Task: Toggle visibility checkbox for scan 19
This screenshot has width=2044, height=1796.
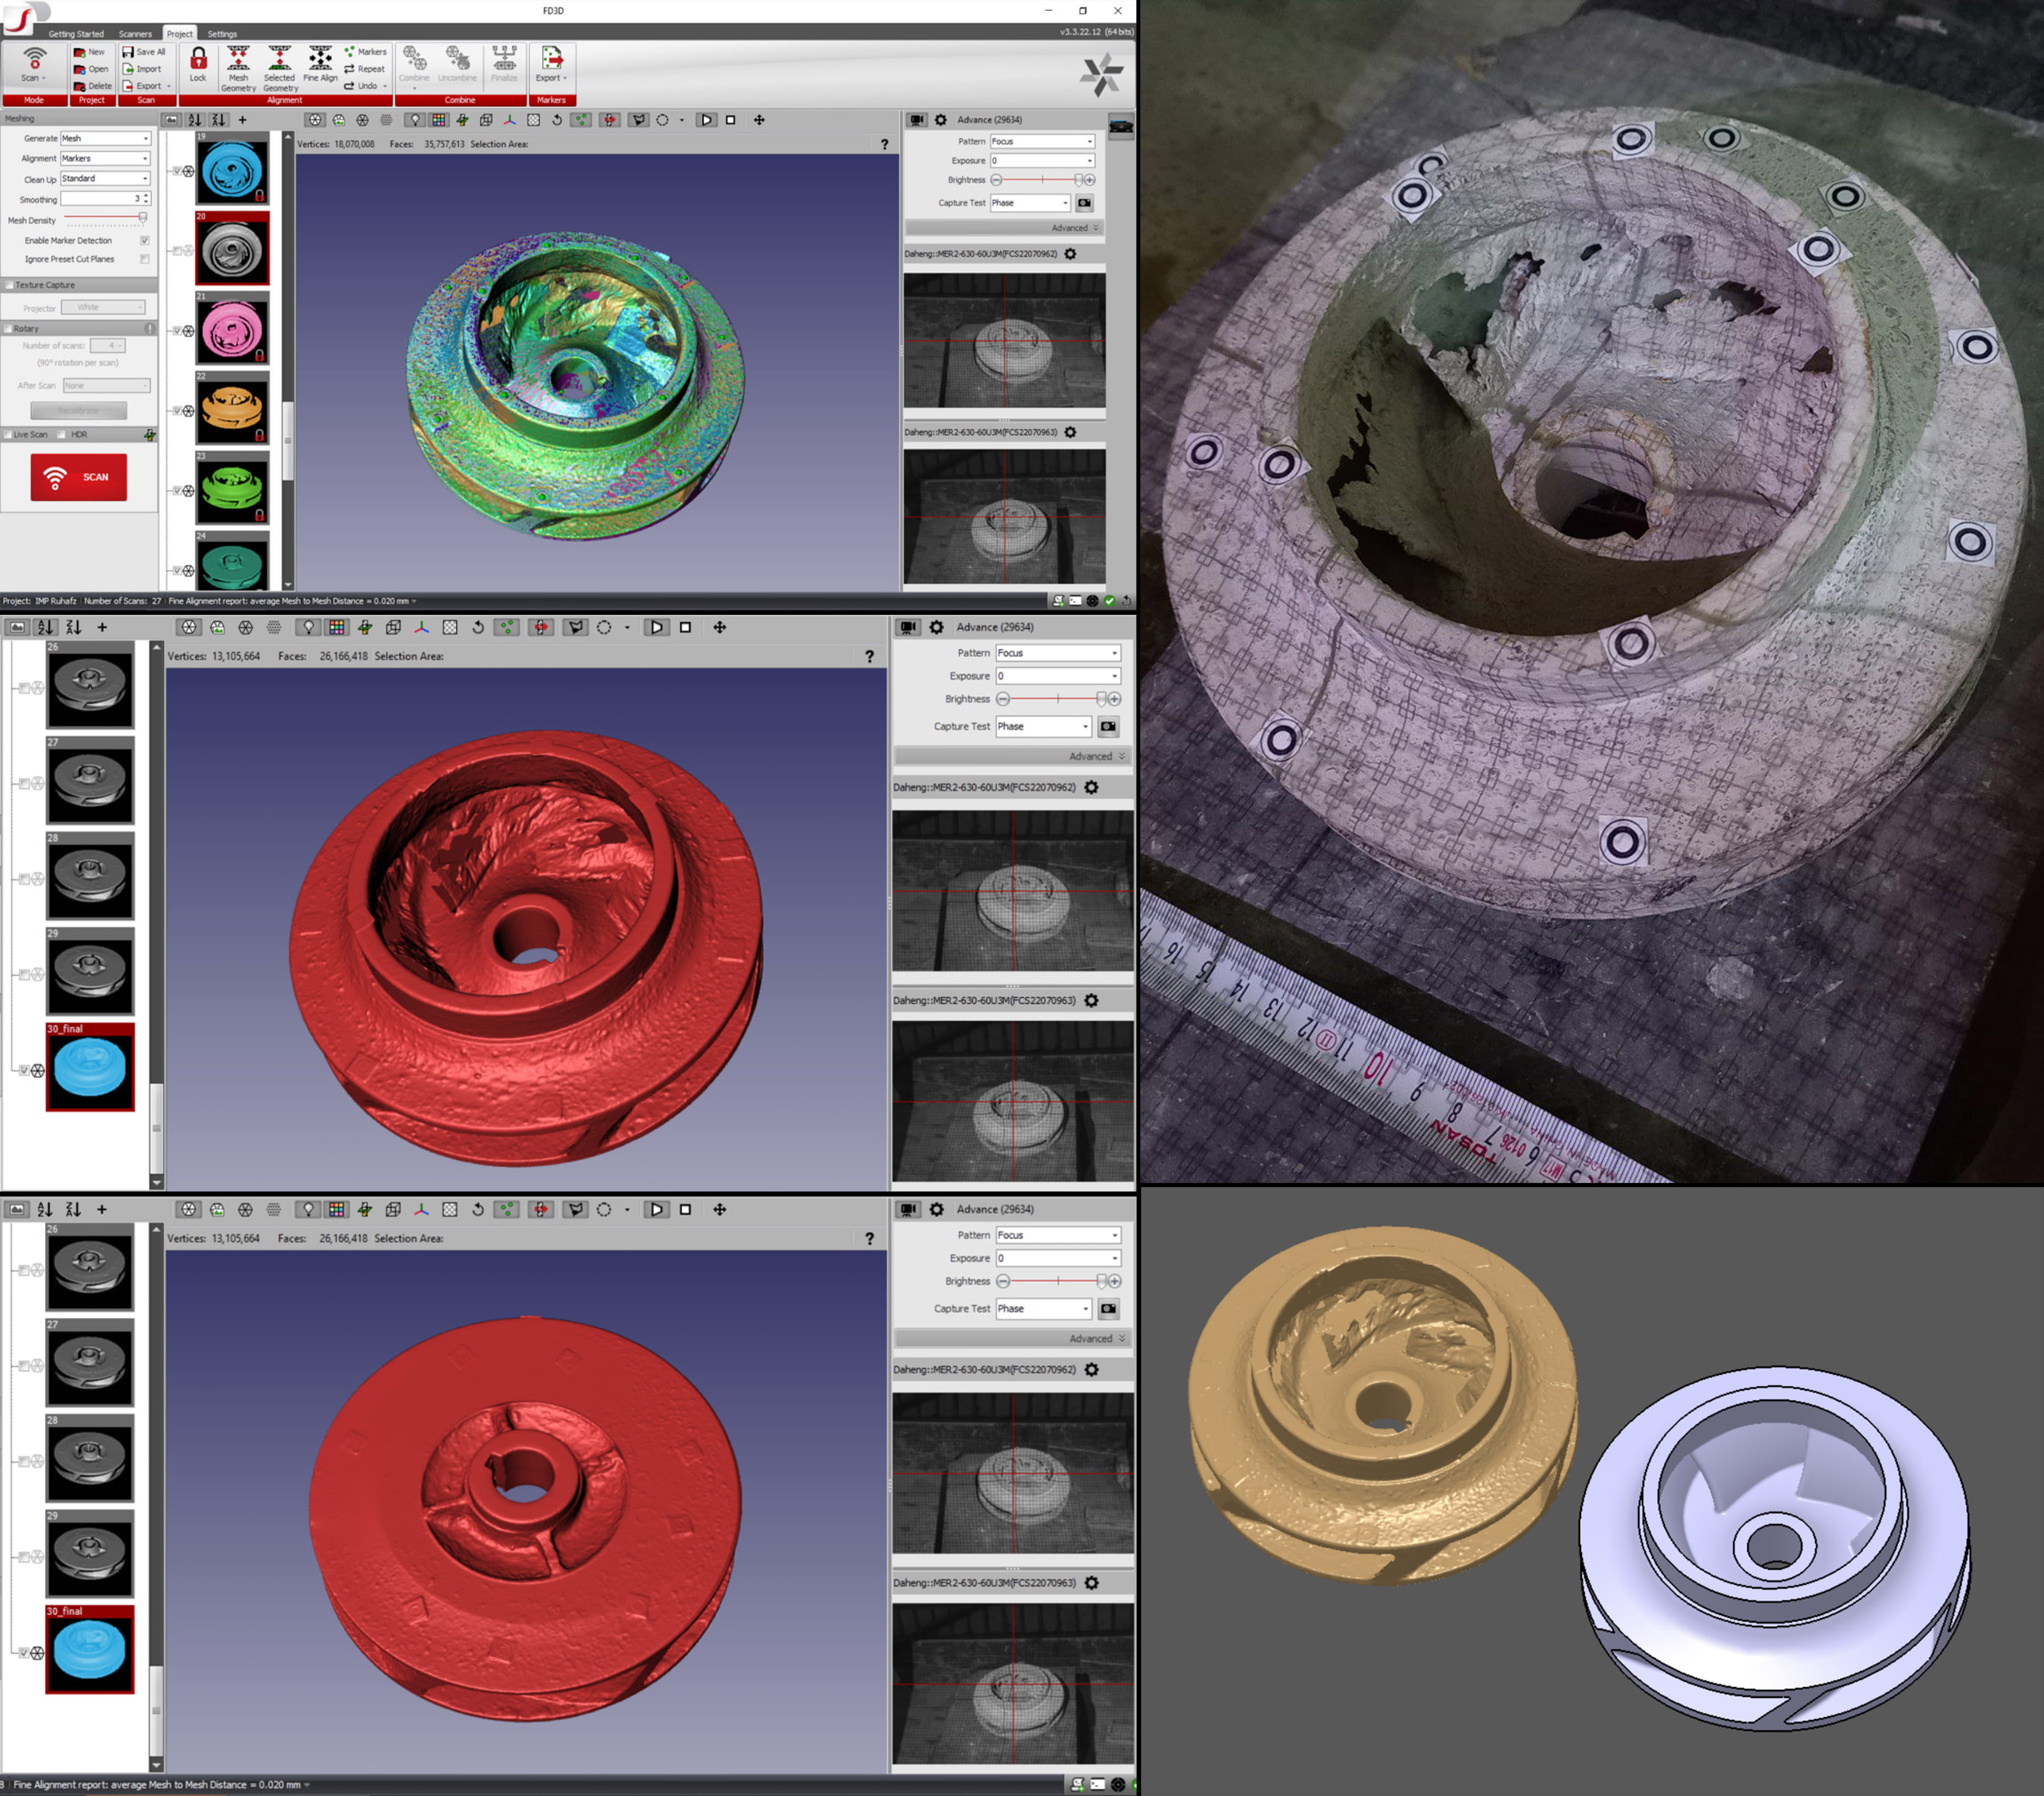Action: (177, 171)
